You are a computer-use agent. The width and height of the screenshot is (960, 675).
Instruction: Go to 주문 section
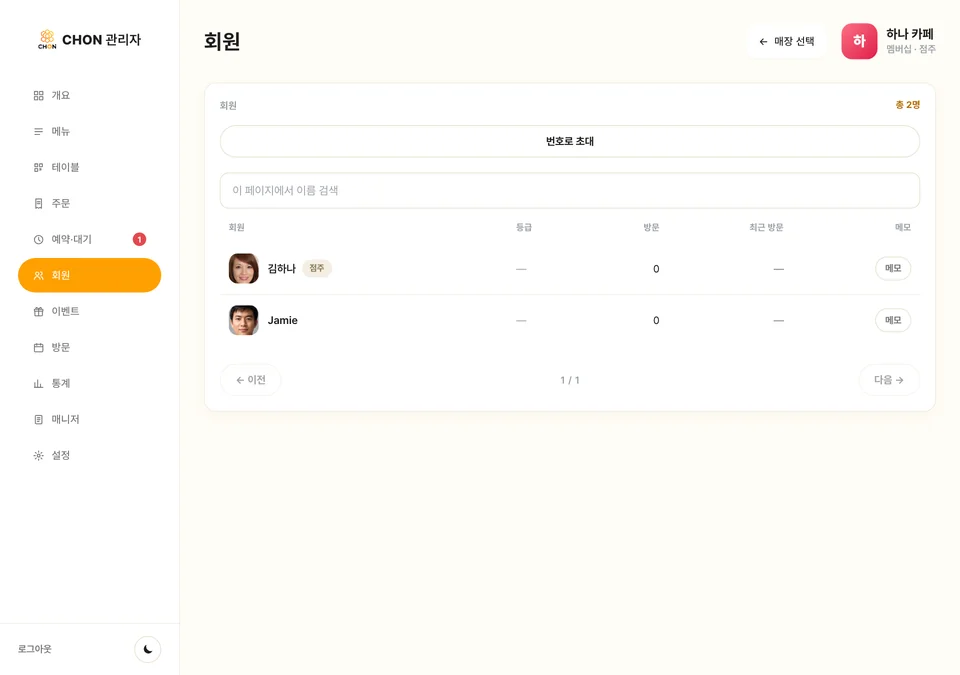pos(89,203)
